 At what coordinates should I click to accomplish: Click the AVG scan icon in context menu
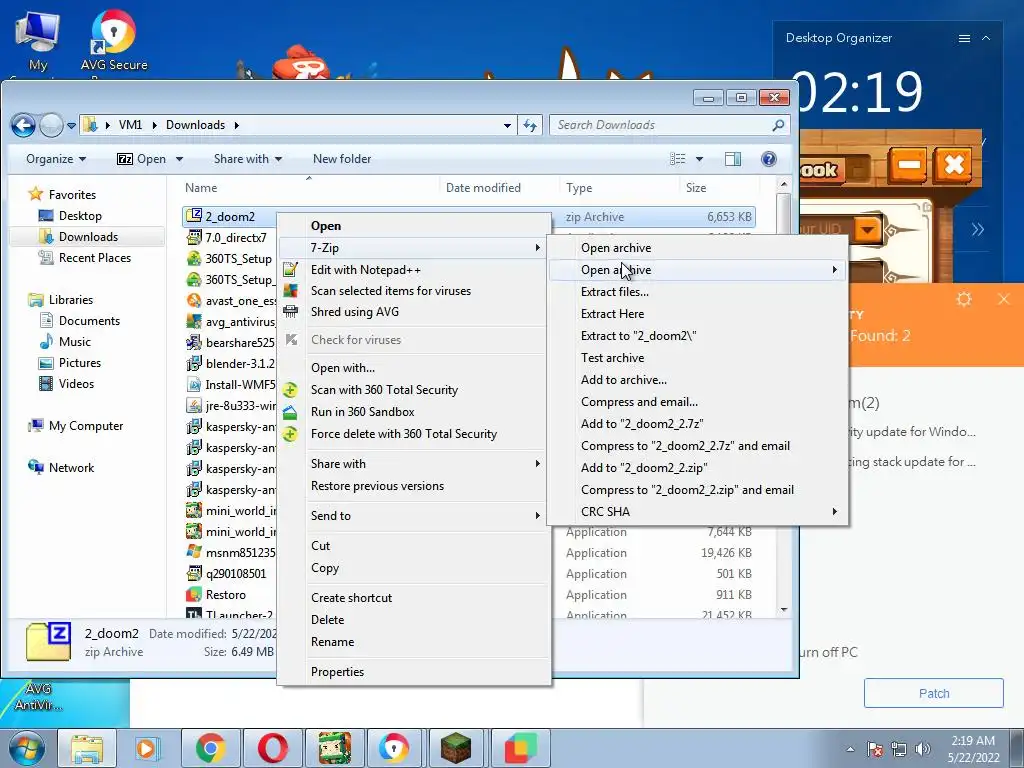click(291, 291)
